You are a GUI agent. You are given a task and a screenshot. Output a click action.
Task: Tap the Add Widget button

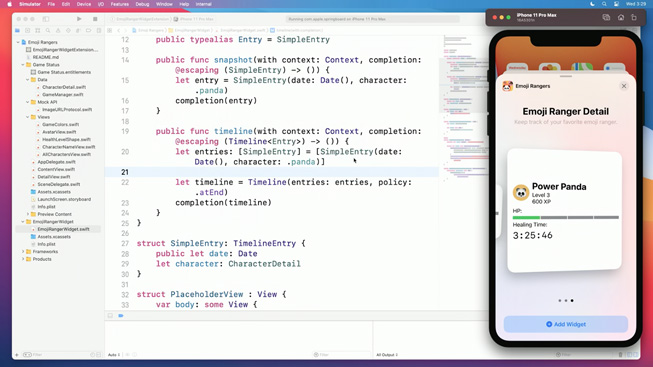click(x=566, y=324)
